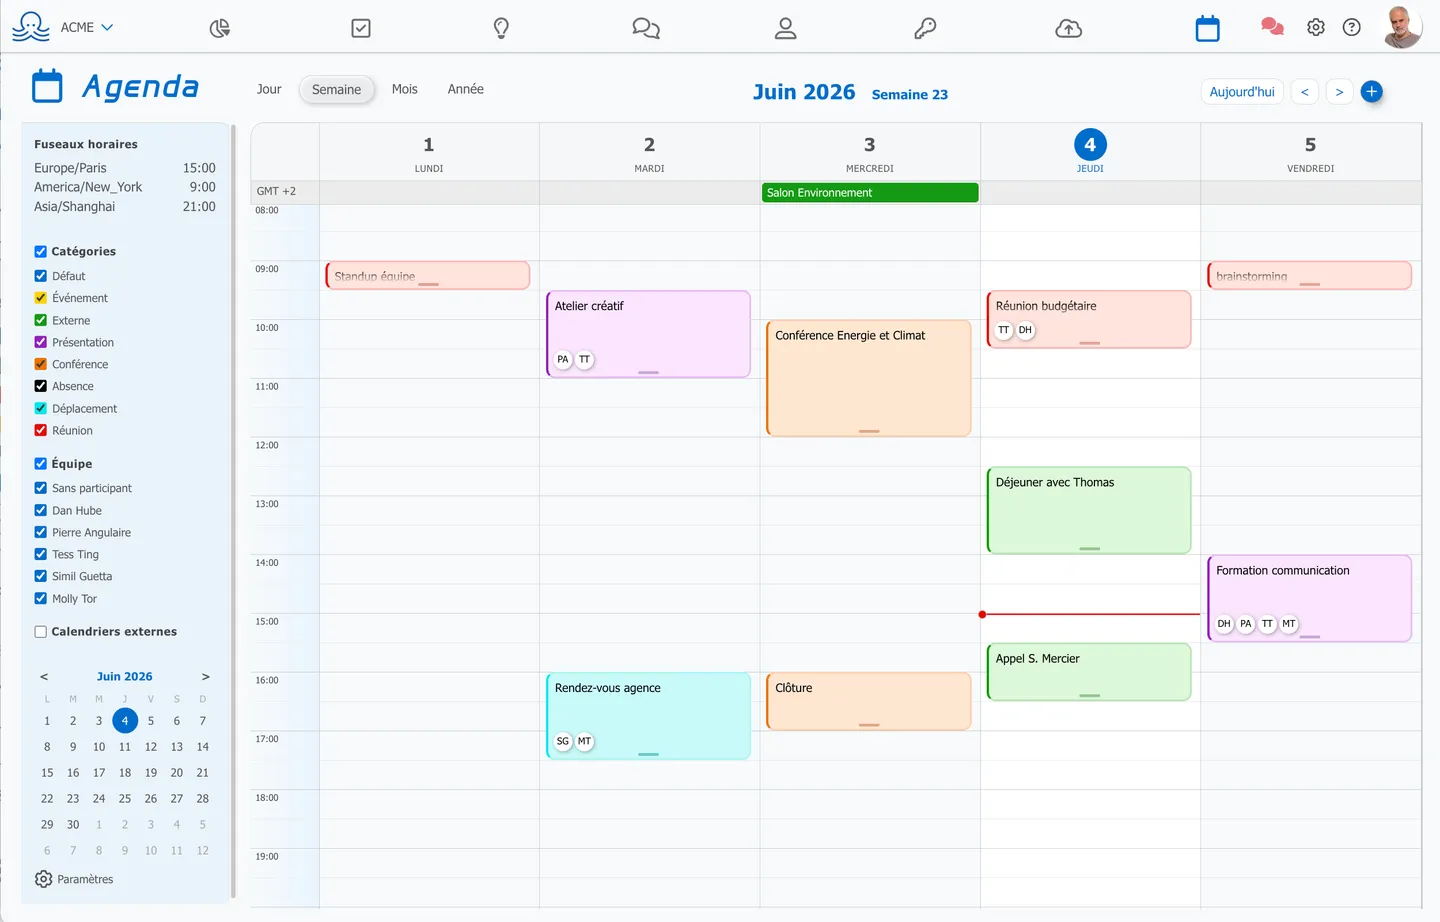Go to previous month in mini calendar
This screenshot has height=922, width=1440.
click(x=44, y=677)
